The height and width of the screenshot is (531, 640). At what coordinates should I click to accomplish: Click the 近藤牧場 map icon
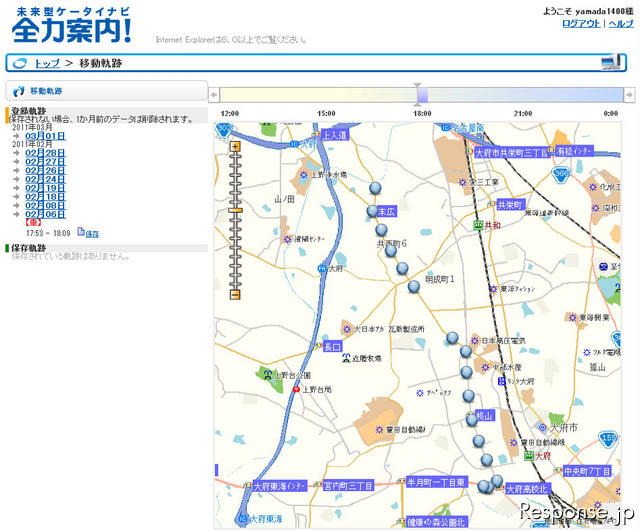point(346,358)
